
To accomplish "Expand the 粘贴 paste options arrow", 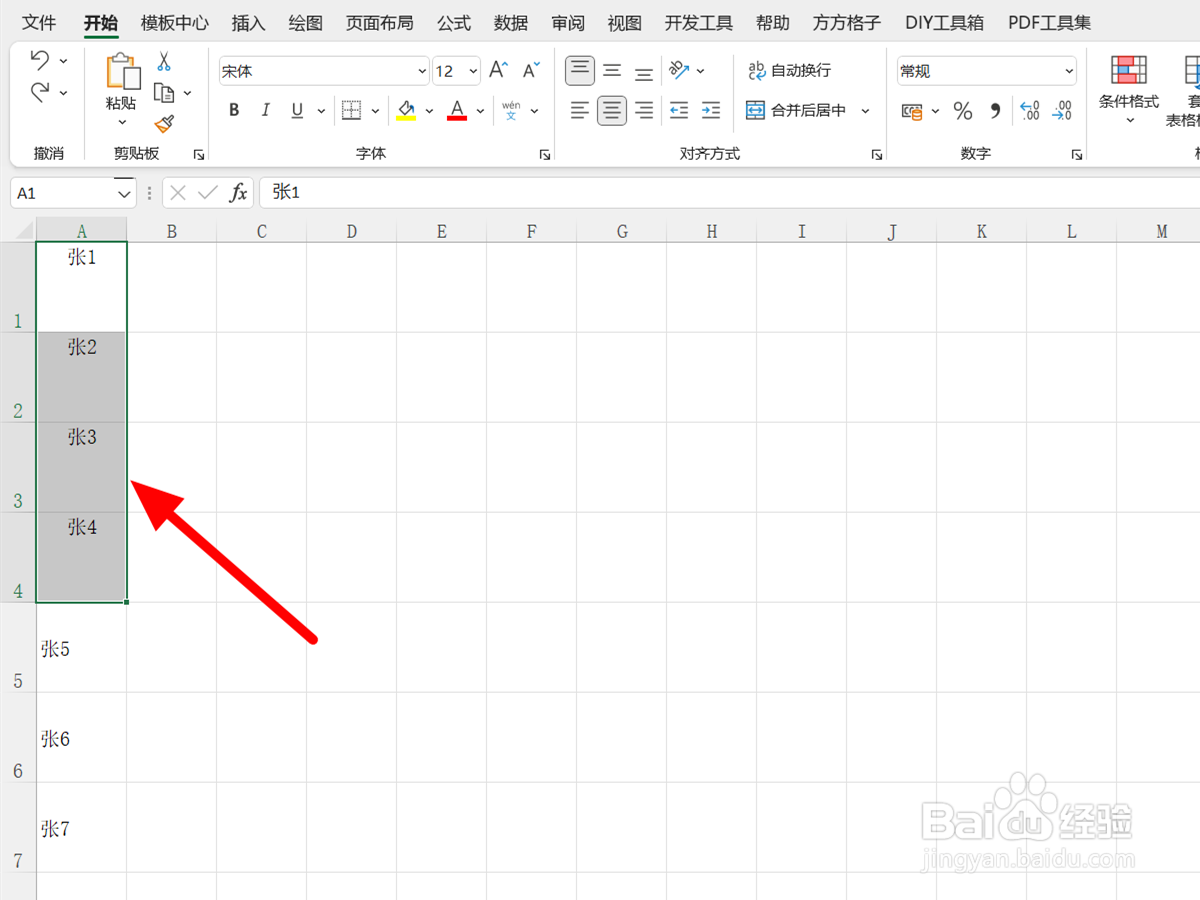I will tap(122, 123).
